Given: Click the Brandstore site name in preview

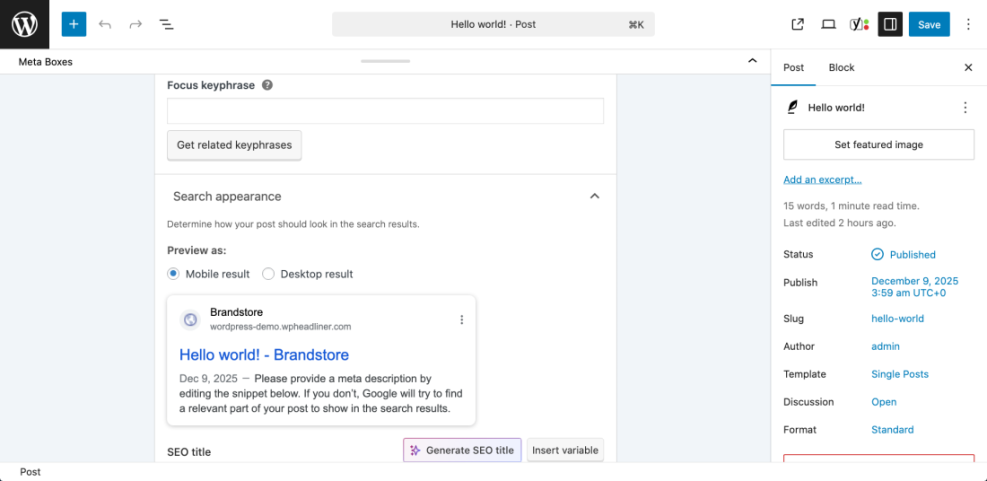Looking at the screenshot, I should tap(237, 312).
